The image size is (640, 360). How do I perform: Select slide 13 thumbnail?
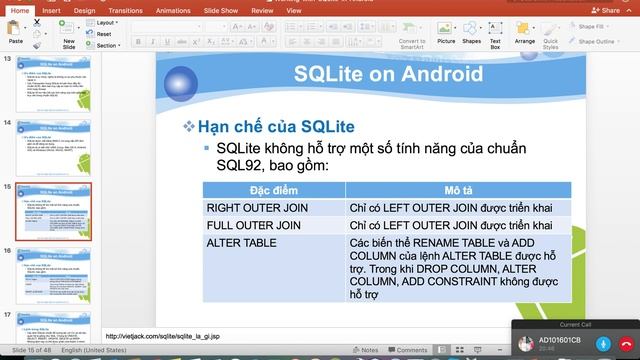tap(53, 84)
